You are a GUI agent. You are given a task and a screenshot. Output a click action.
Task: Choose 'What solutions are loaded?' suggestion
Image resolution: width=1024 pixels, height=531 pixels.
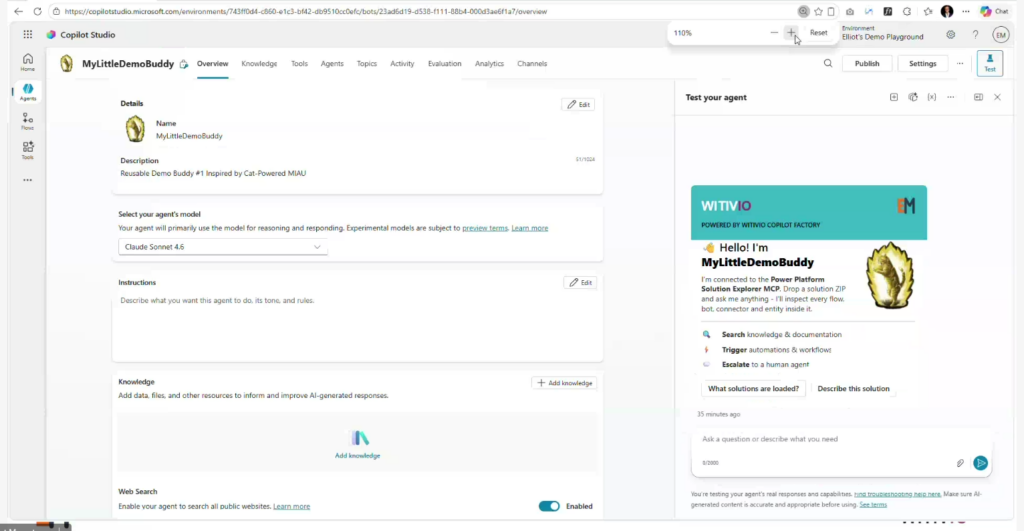[x=753, y=389]
